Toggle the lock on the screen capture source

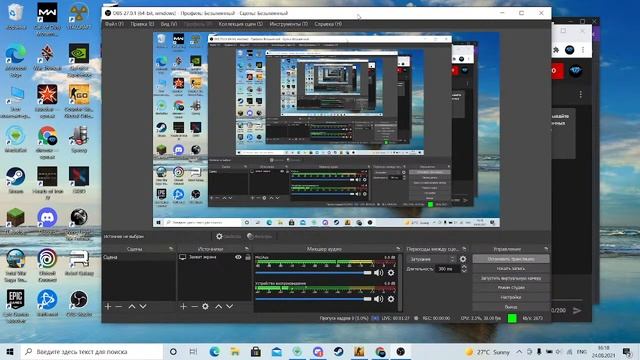pyautogui.click(x=248, y=257)
